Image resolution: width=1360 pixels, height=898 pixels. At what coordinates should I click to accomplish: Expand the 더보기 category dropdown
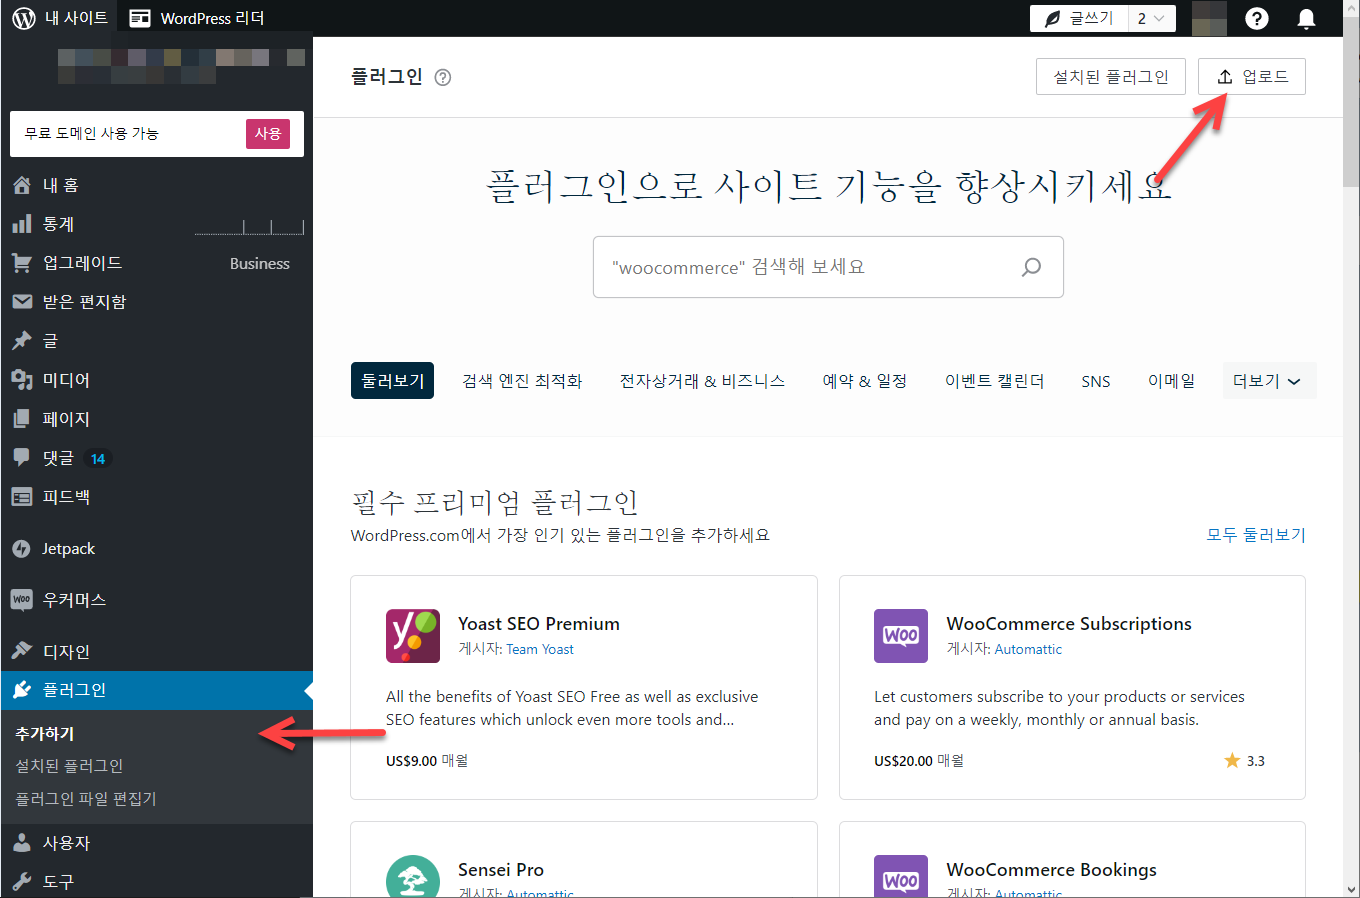pyautogui.click(x=1268, y=380)
